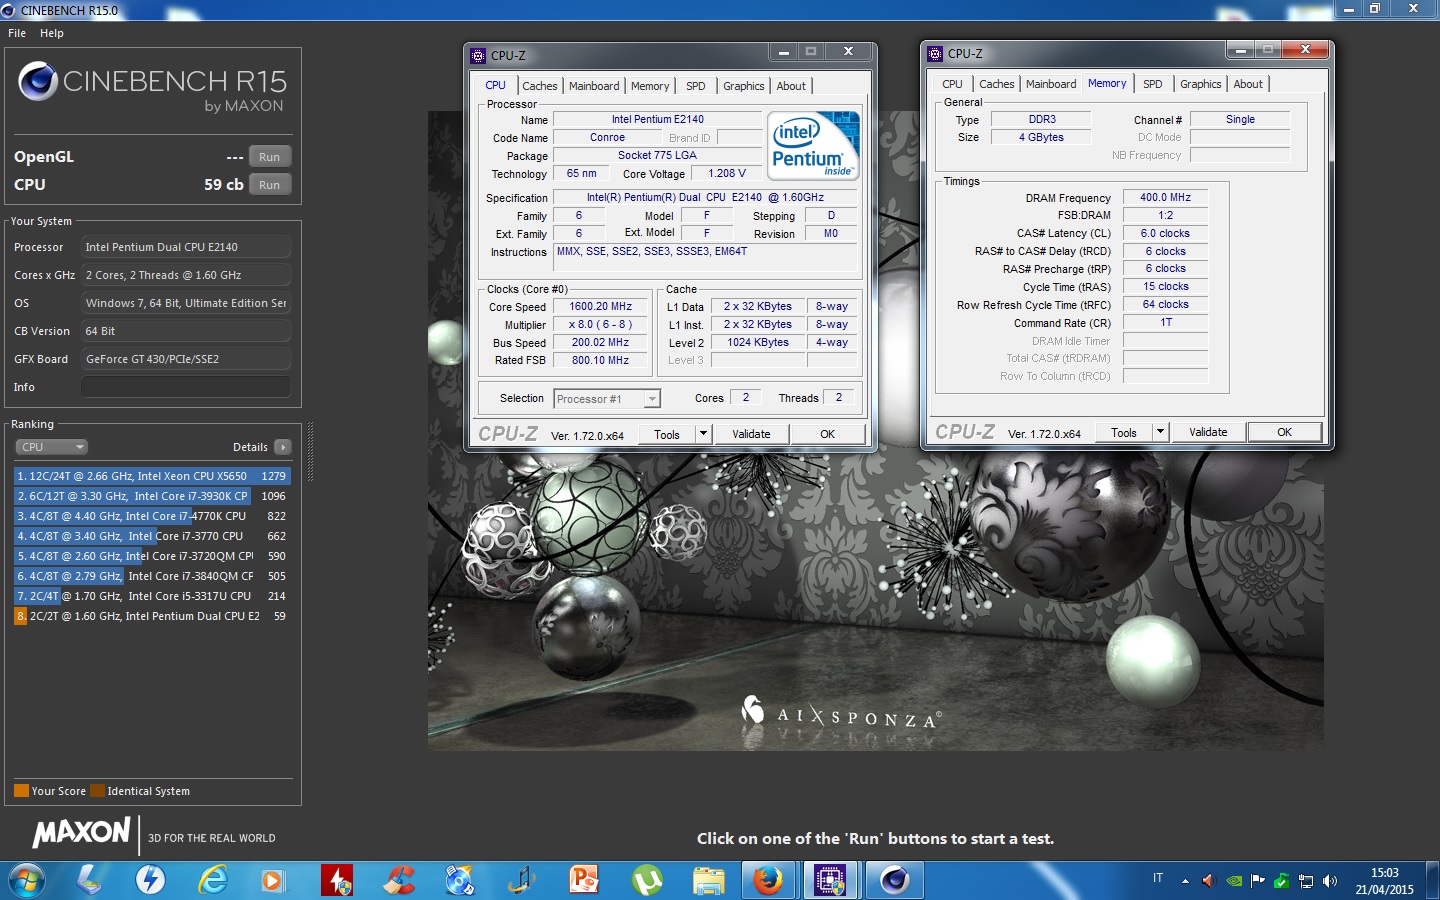Click the Identical System legend swatch
Viewport: 1440px width, 900px height.
[x=97, y=791]
